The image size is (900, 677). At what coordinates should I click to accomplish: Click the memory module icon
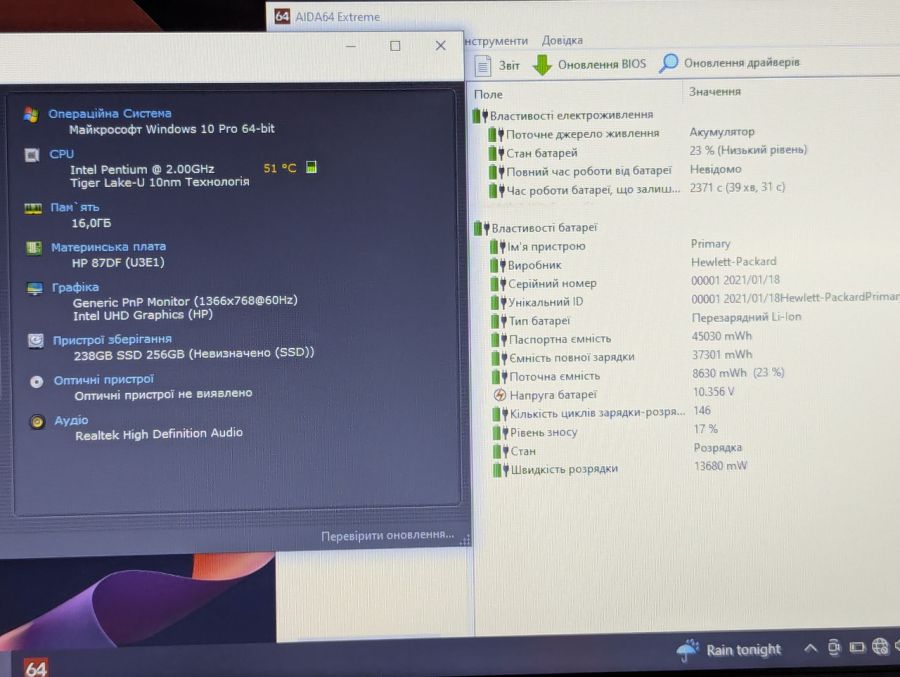click(x=33, y=208)
